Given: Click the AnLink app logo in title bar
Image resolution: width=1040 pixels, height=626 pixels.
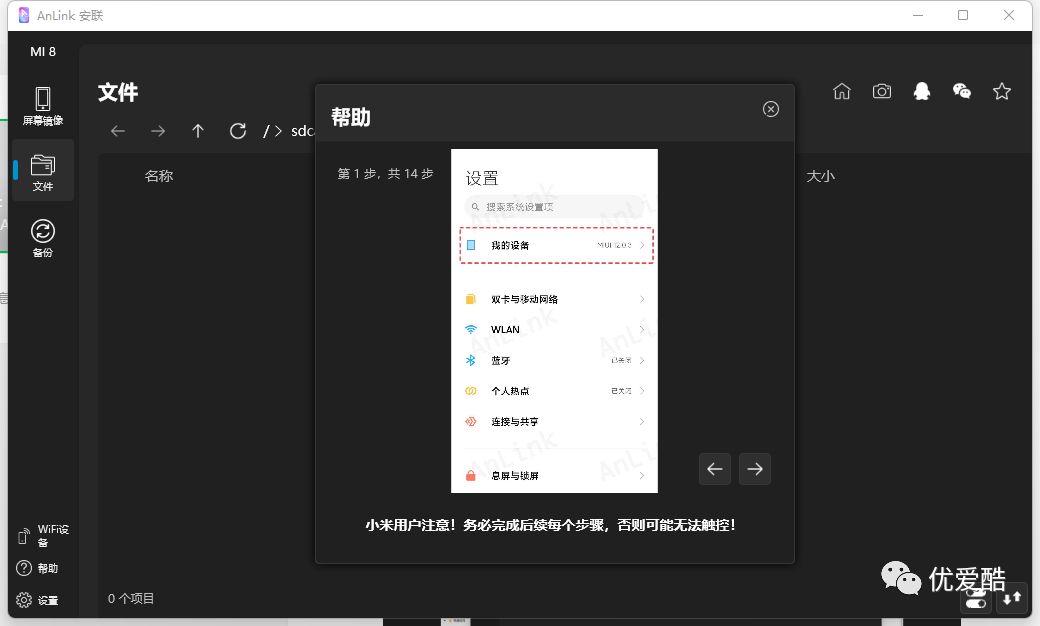Looking at the screenshot, I should 24,15.
